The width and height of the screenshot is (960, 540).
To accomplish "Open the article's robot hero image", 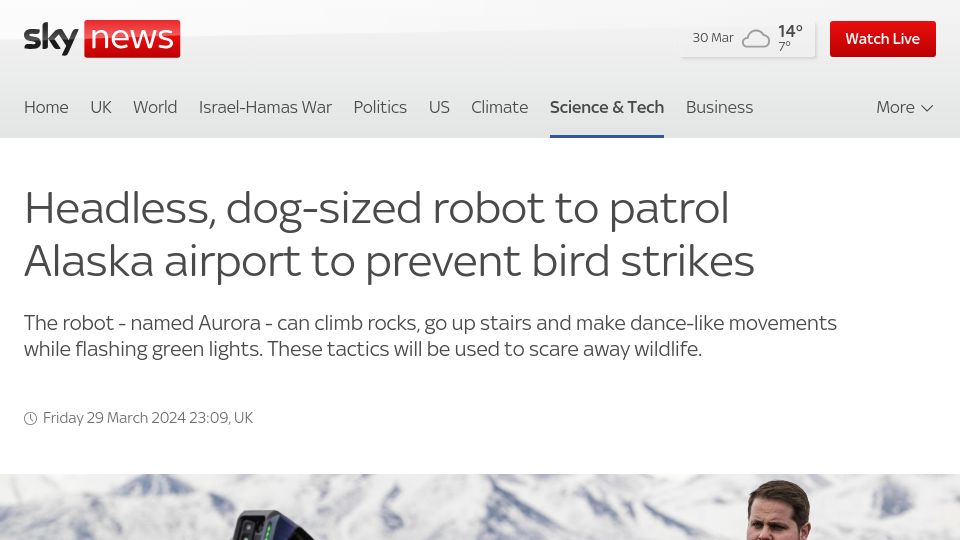I will 480,507.
